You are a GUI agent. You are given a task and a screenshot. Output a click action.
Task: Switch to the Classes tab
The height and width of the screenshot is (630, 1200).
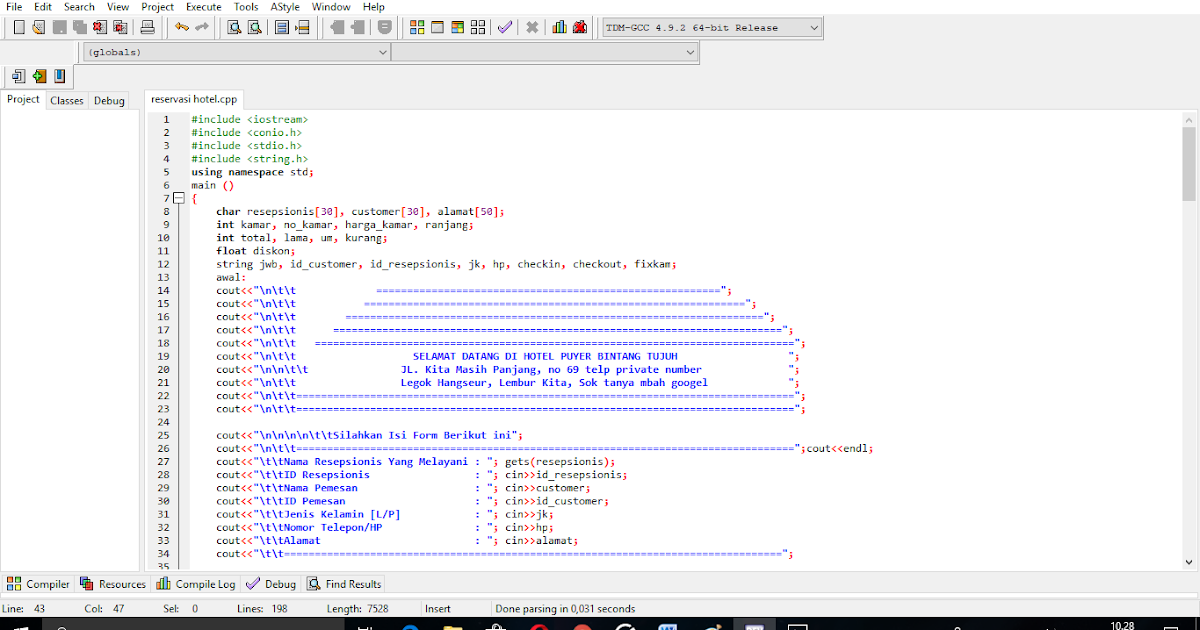pyautogui.click(x=66, y=100)
